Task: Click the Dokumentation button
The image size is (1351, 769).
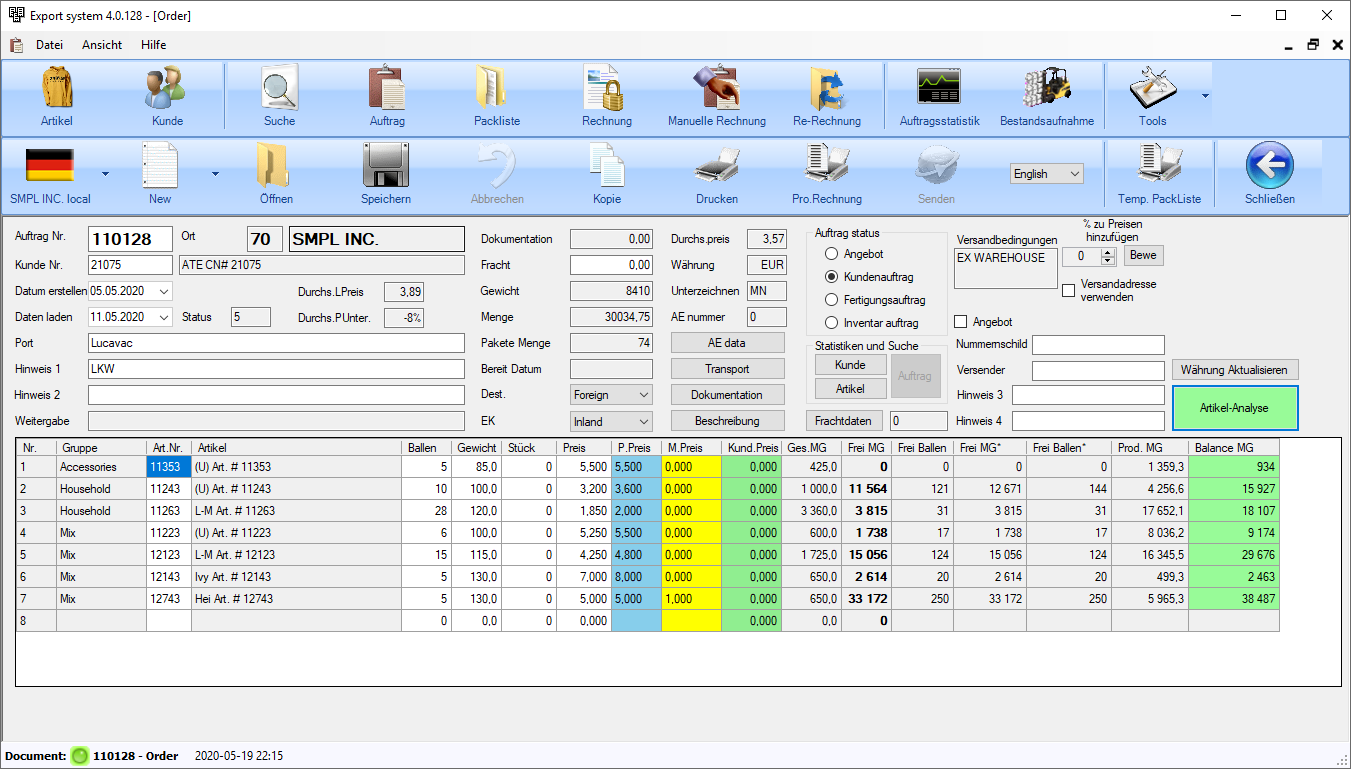Action: click(x=726, y=394)
